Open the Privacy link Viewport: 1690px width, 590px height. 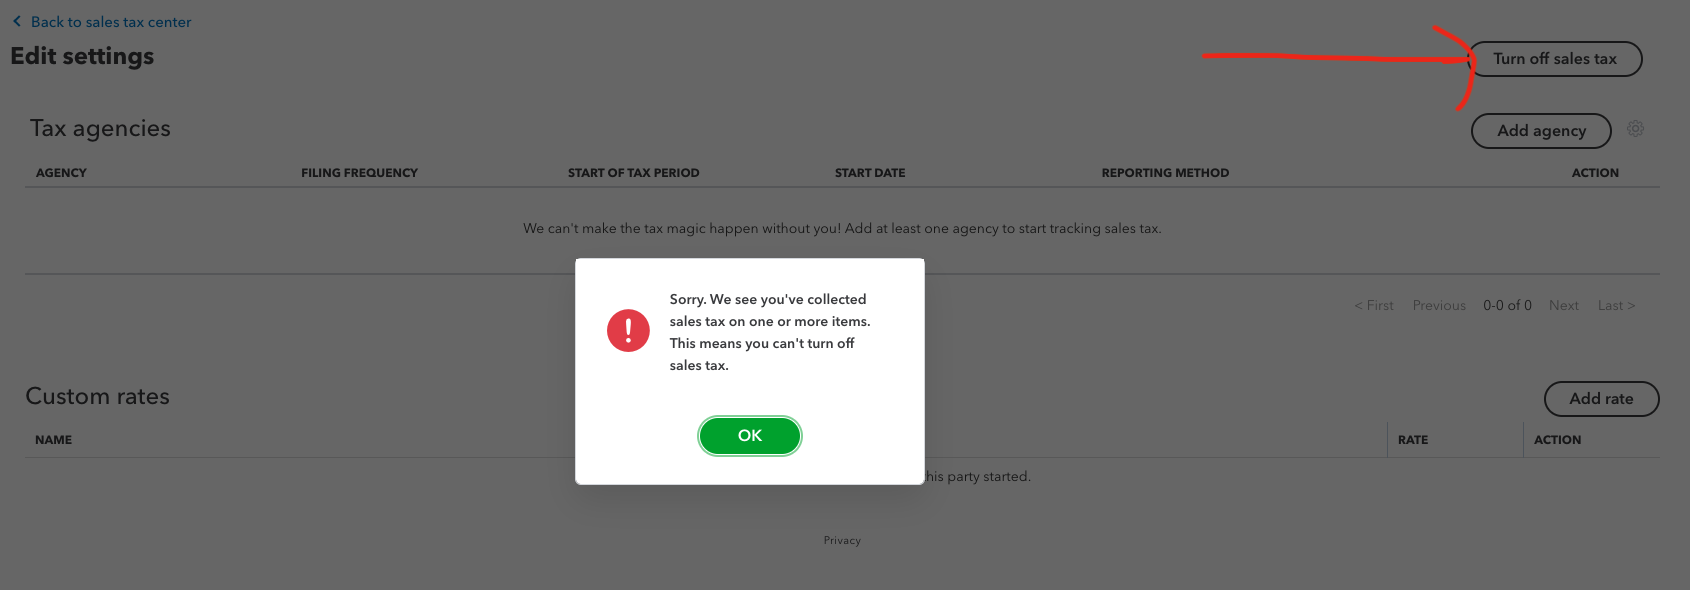click(842, 540)
